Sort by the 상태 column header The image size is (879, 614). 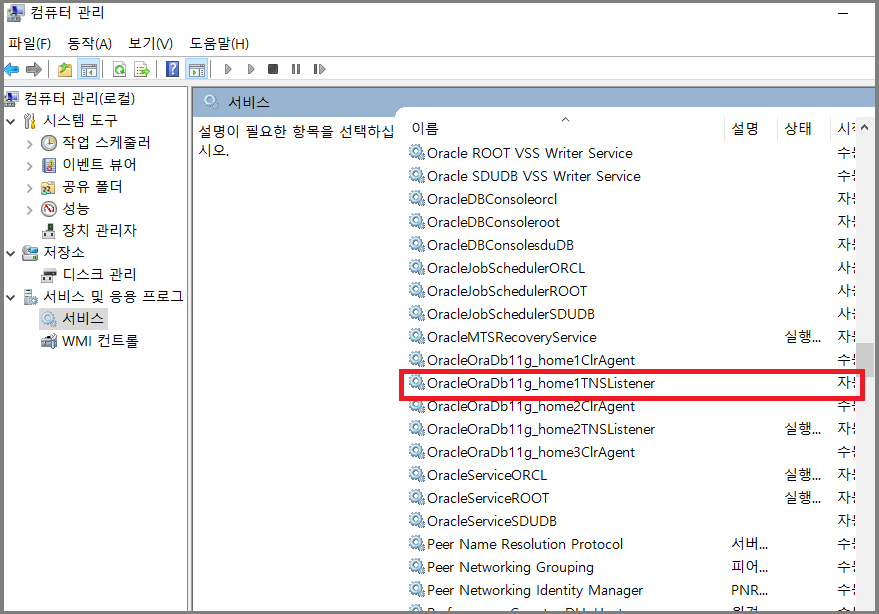pyautogui.click(x=804, y=128)
